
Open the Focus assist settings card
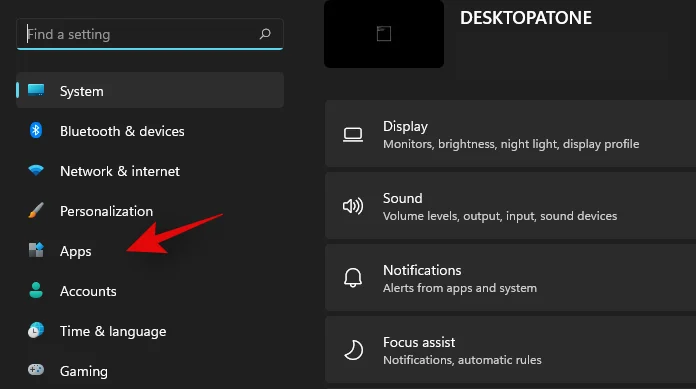(510, 349)
